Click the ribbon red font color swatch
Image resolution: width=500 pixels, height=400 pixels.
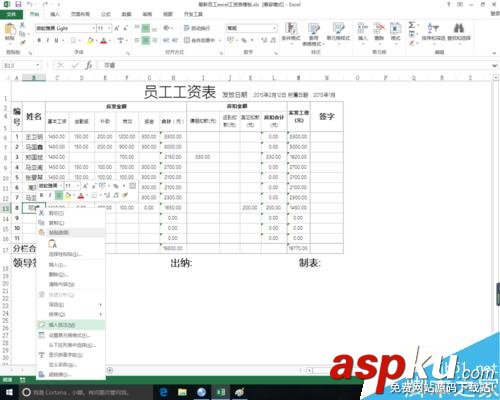pyautogui.click(x=104, y=41)
